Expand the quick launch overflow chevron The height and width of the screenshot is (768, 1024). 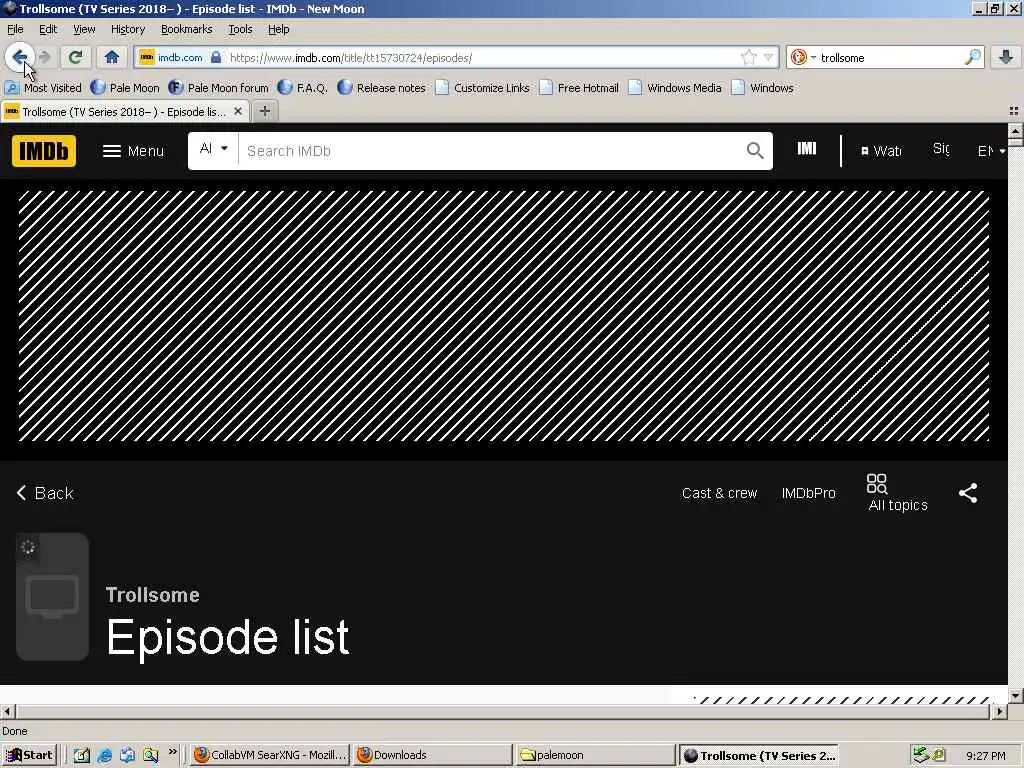(x=172, y=752)
